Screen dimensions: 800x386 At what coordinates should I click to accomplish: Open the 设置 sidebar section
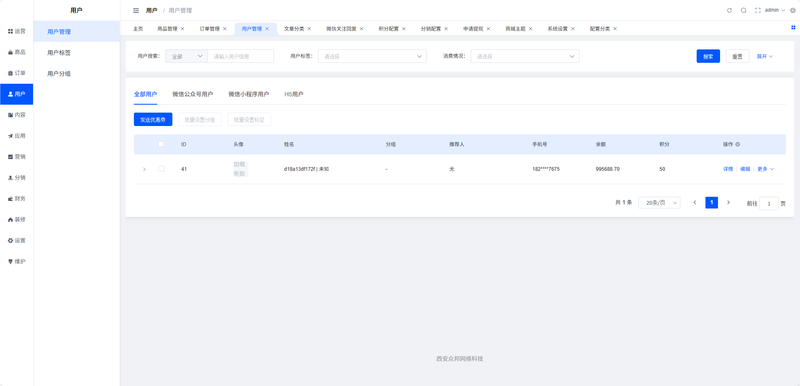(x=16, y=240)
